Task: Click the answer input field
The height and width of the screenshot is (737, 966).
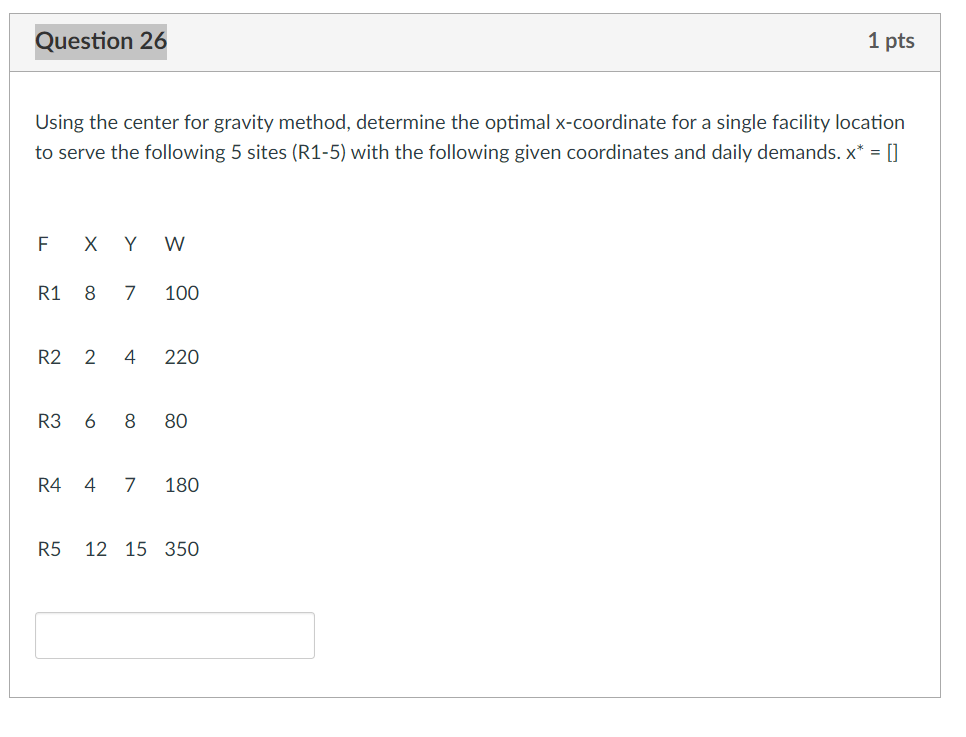Action: pyautogui.click(x=174, y=635)
